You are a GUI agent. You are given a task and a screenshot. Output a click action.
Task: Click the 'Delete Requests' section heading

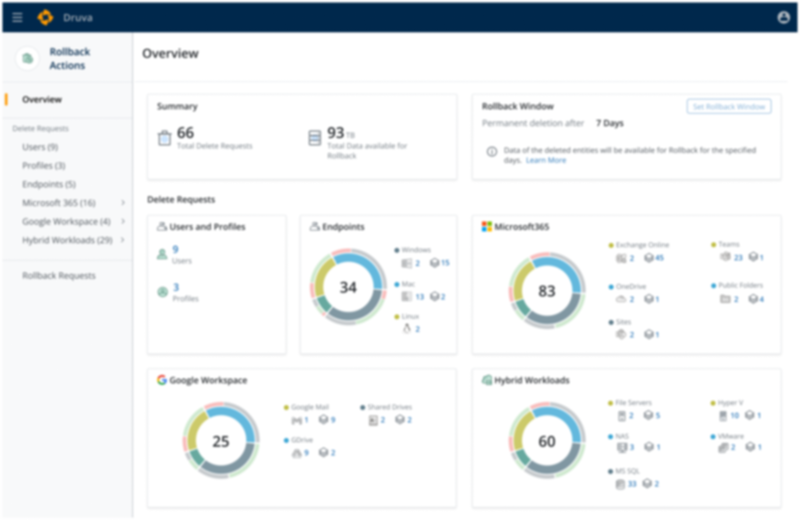(181, 200)
